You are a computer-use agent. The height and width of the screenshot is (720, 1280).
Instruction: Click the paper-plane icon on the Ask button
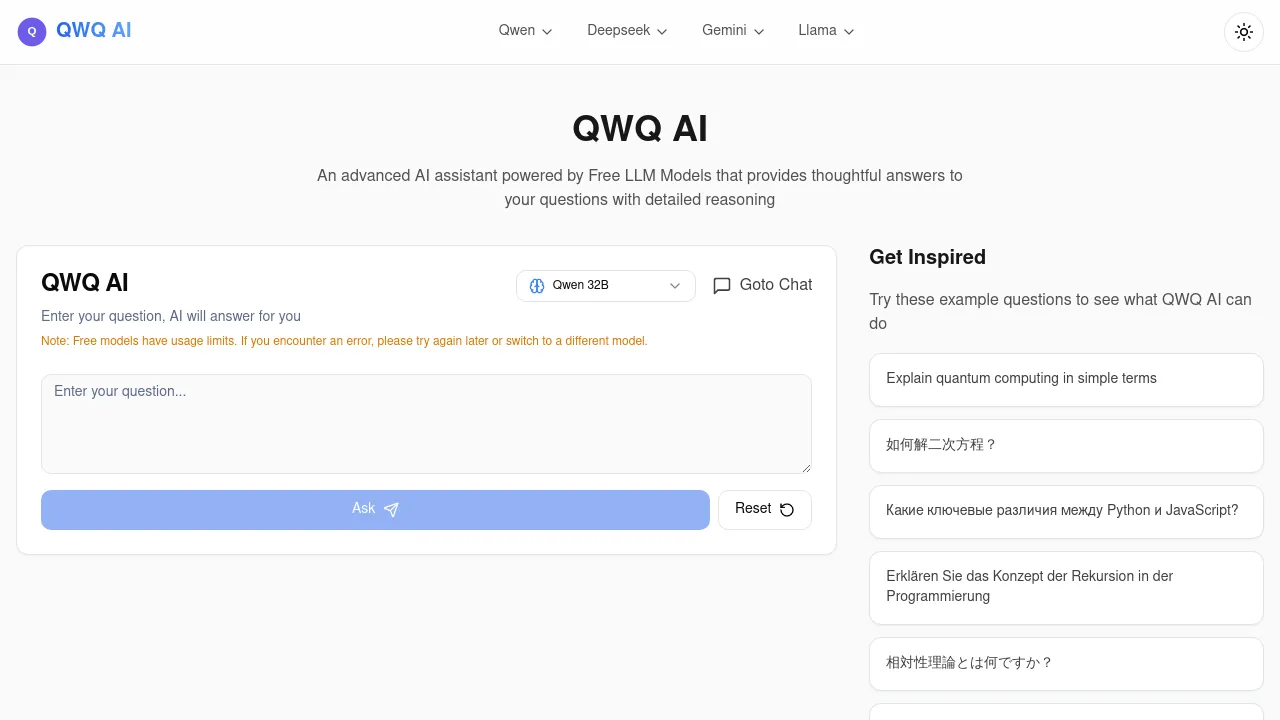(391, 510)
